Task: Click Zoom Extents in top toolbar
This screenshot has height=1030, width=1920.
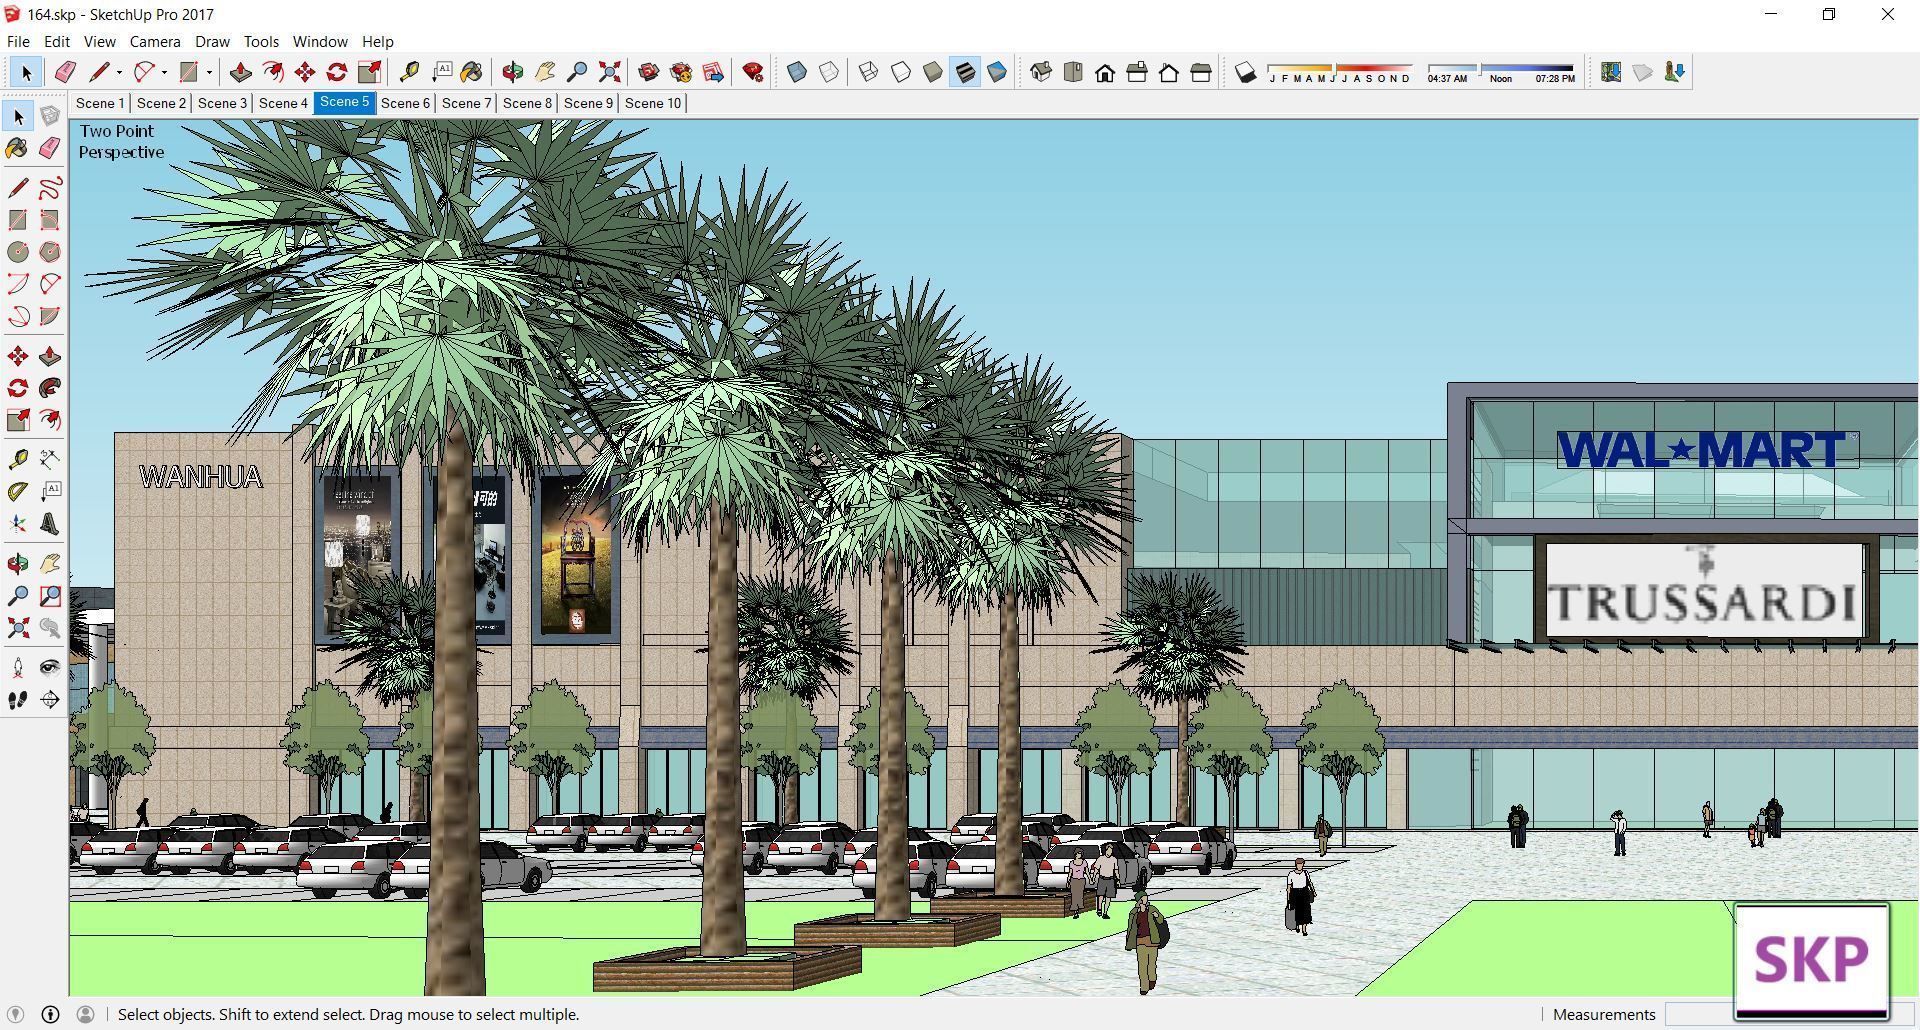Action: [x=609, y=72]
